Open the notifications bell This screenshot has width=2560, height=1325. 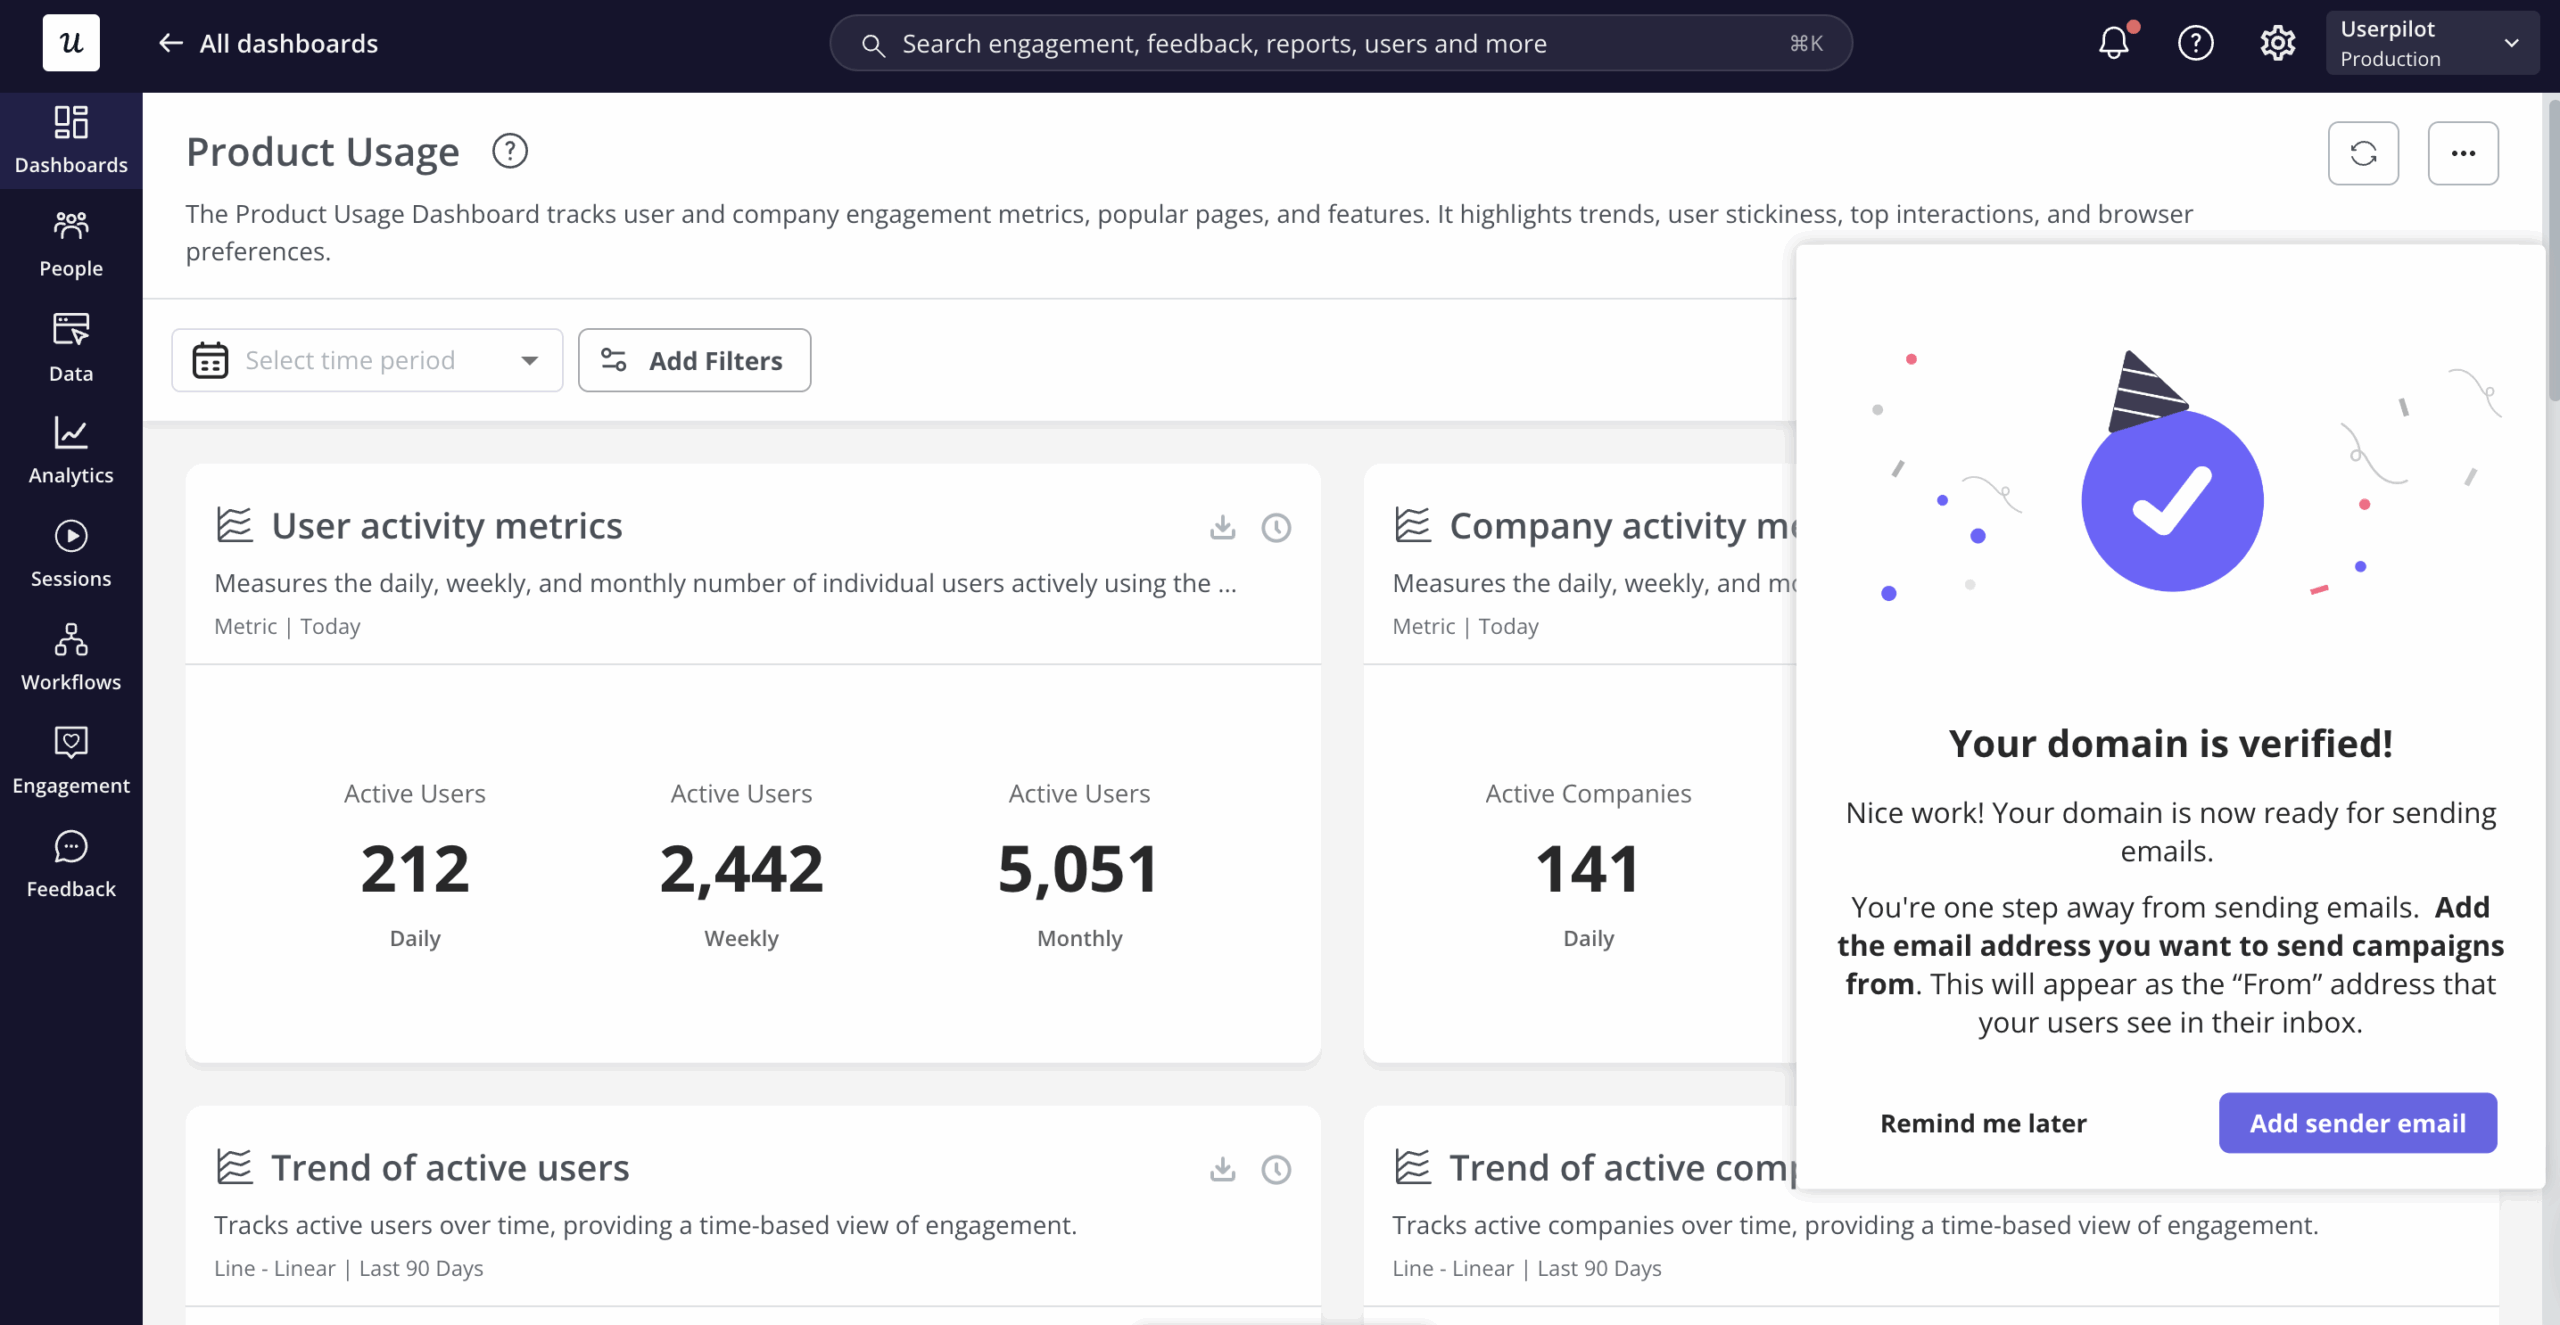(x=2114, y=43)
